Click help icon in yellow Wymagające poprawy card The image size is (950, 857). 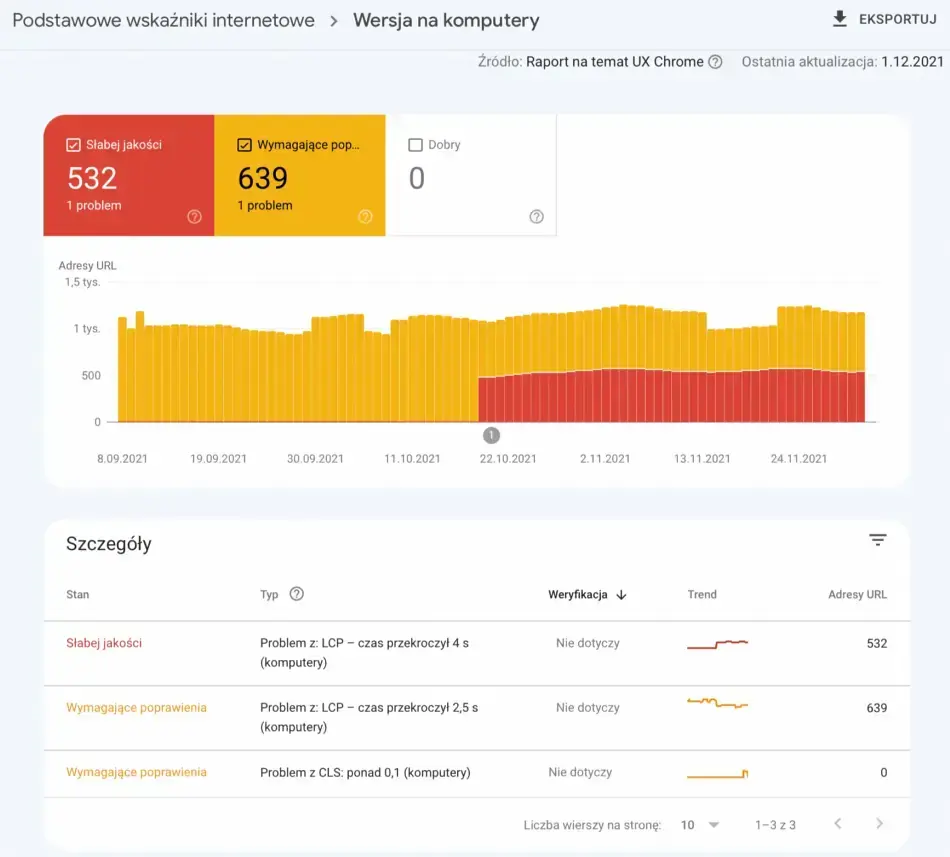point(365,217)
